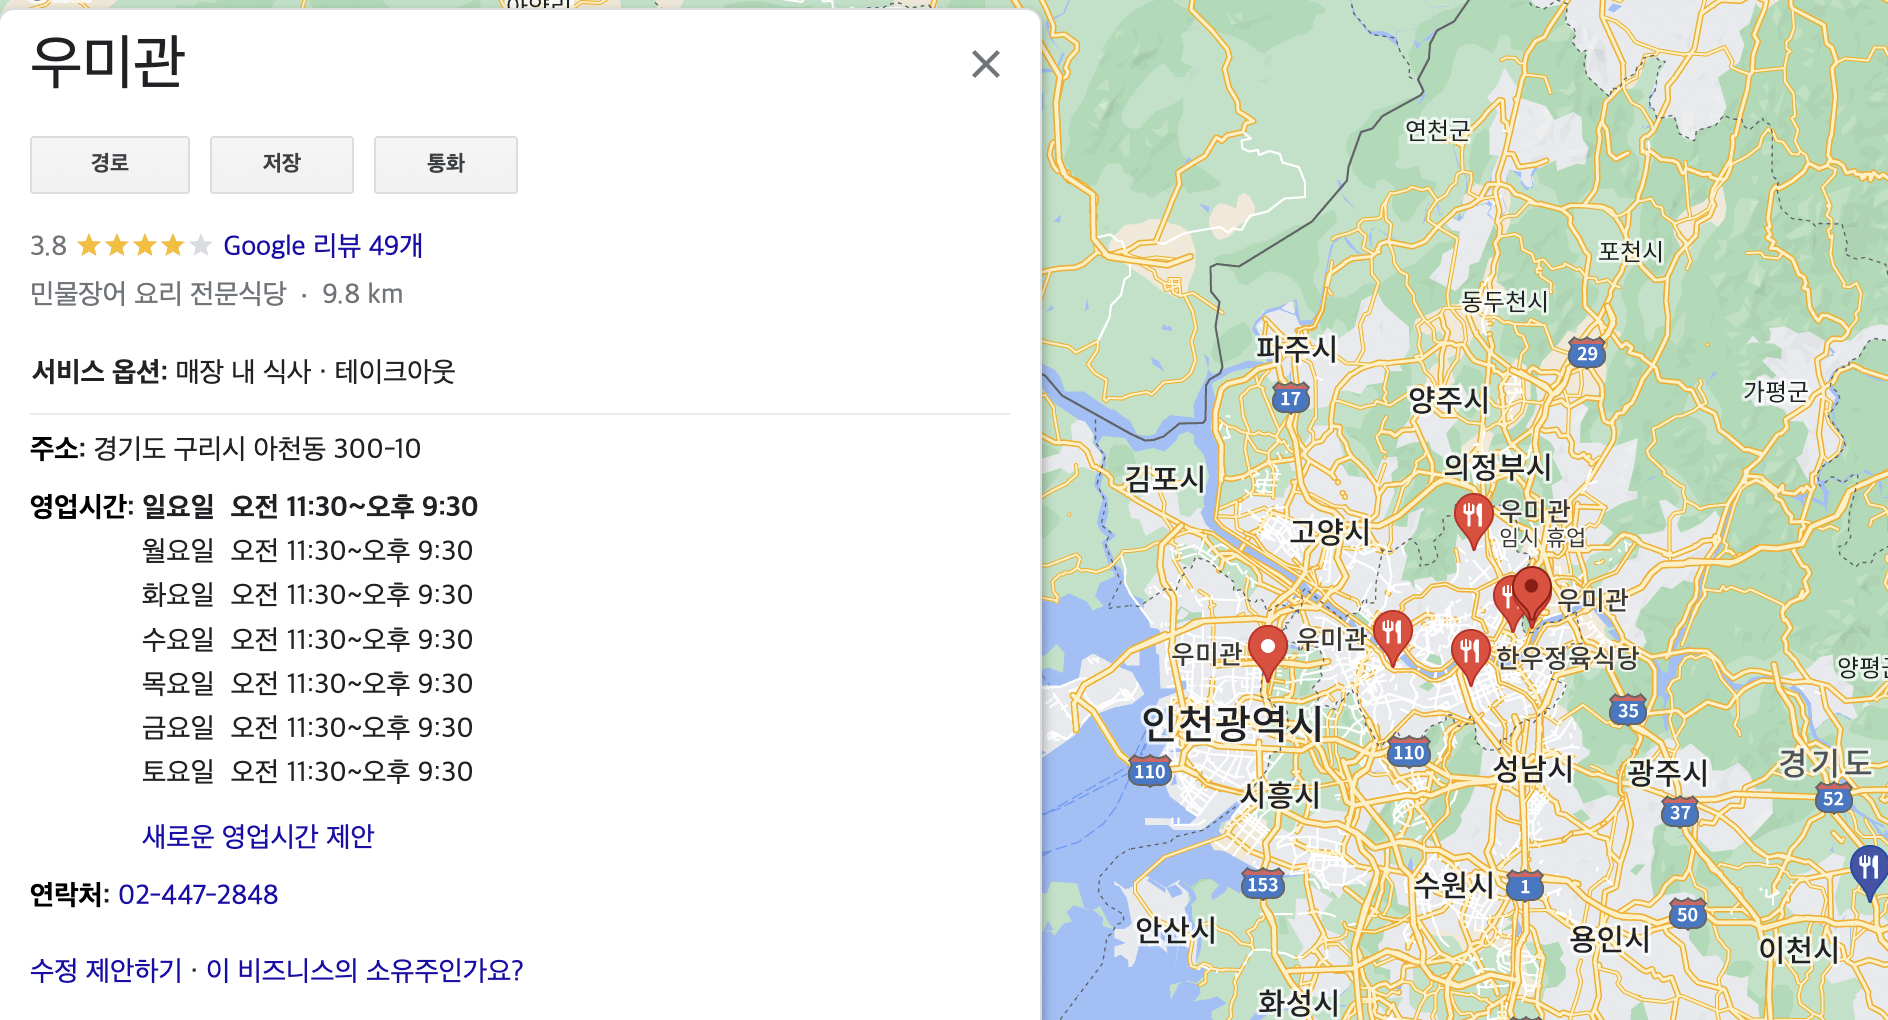
Task: Click 가평군 map label
Action: click(1775, 391)
